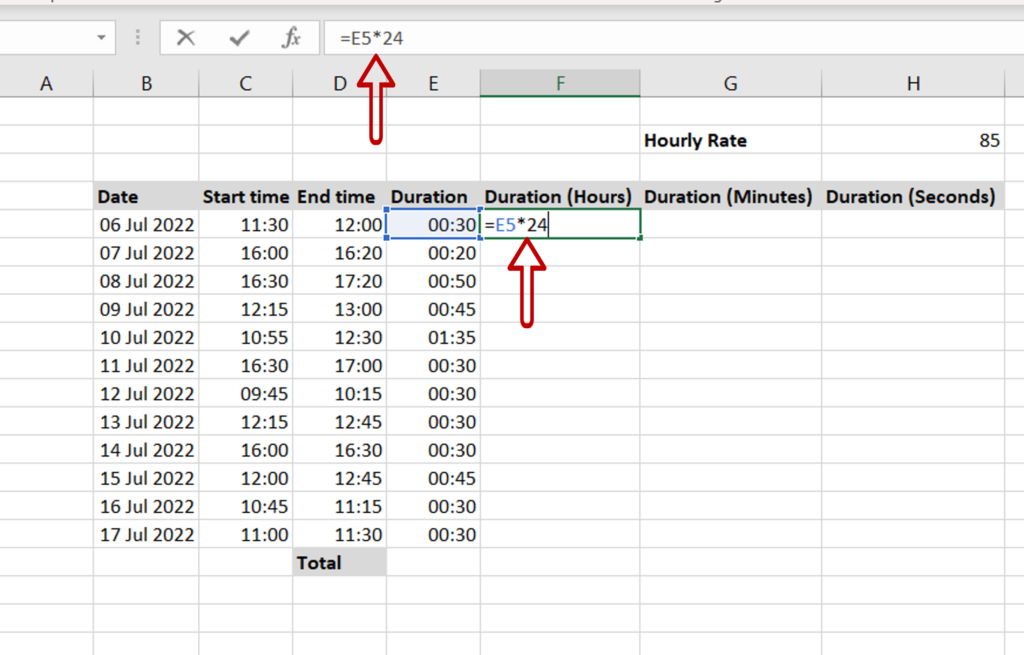Image resolution: width=1024 pixels, height=655 pixels.
Task: Select the 12 Jul 2022 date cell
Action: (146, 394)
